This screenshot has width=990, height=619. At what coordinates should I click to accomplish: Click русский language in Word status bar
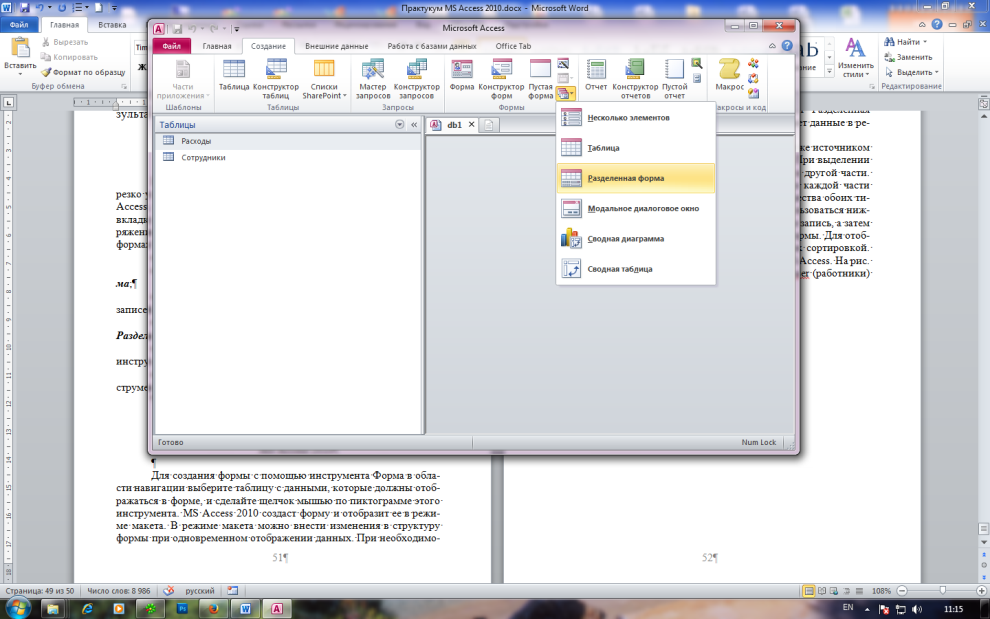pos(200,591)
